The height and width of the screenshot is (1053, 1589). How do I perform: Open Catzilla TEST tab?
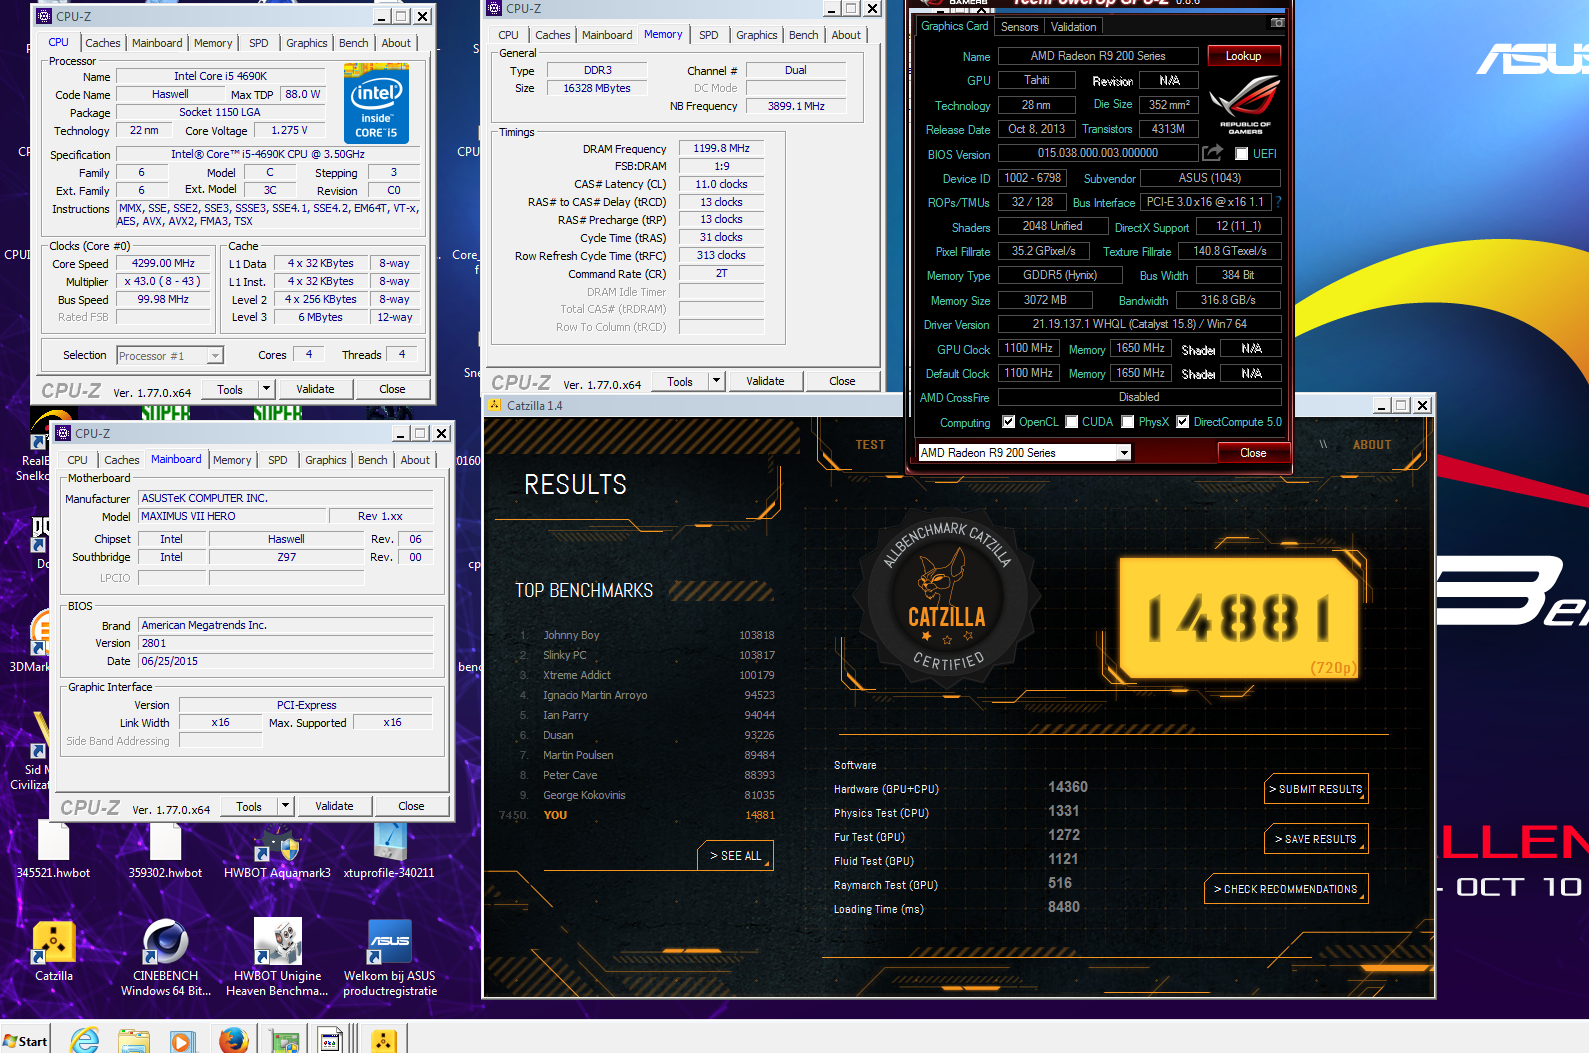pyautogui.click(x=870, y=445)
